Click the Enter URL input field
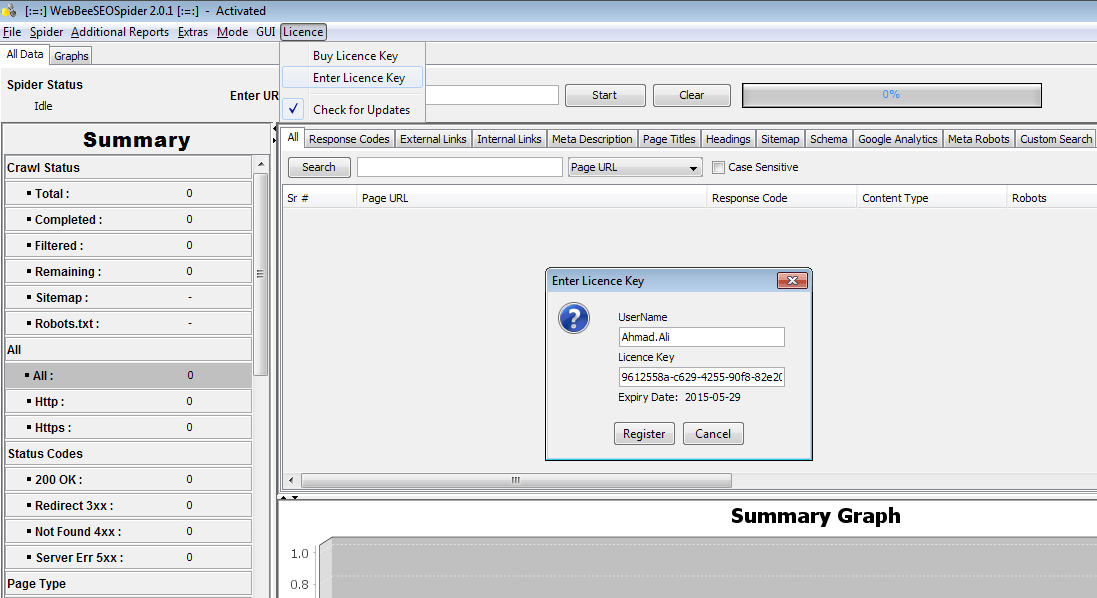1097x598 pixels. pyautogui.click(x=492, y=95)
